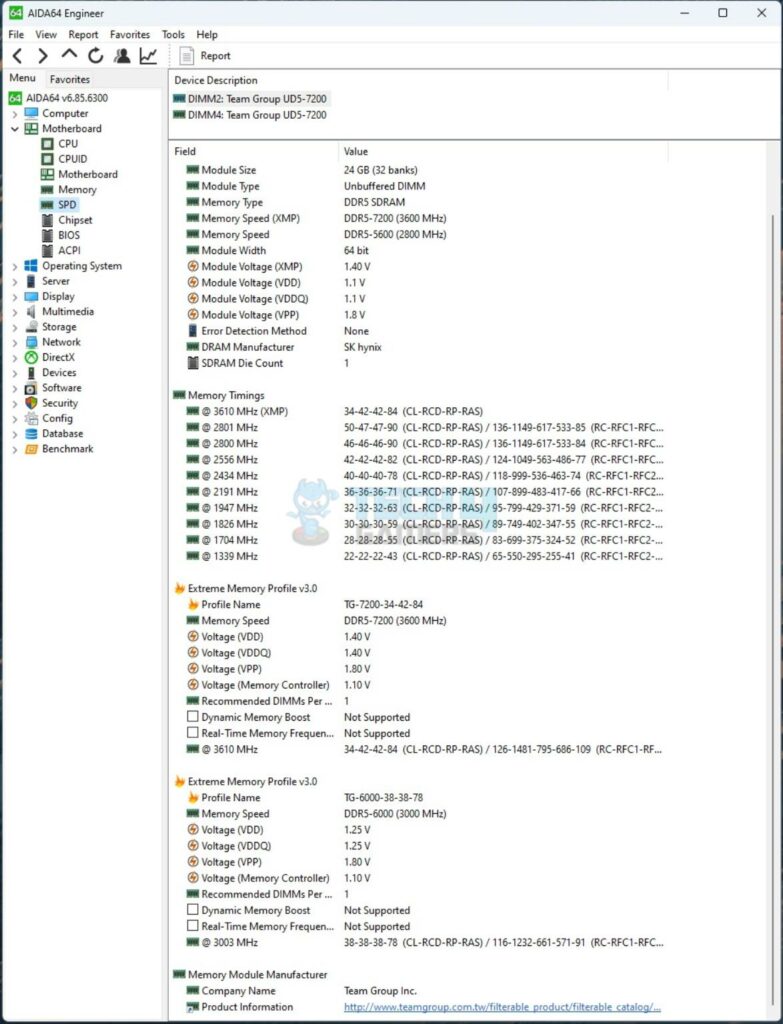Expand the Devices node
The height and width of the screenshot is (1024, 783).
click(x=15, y=373)
